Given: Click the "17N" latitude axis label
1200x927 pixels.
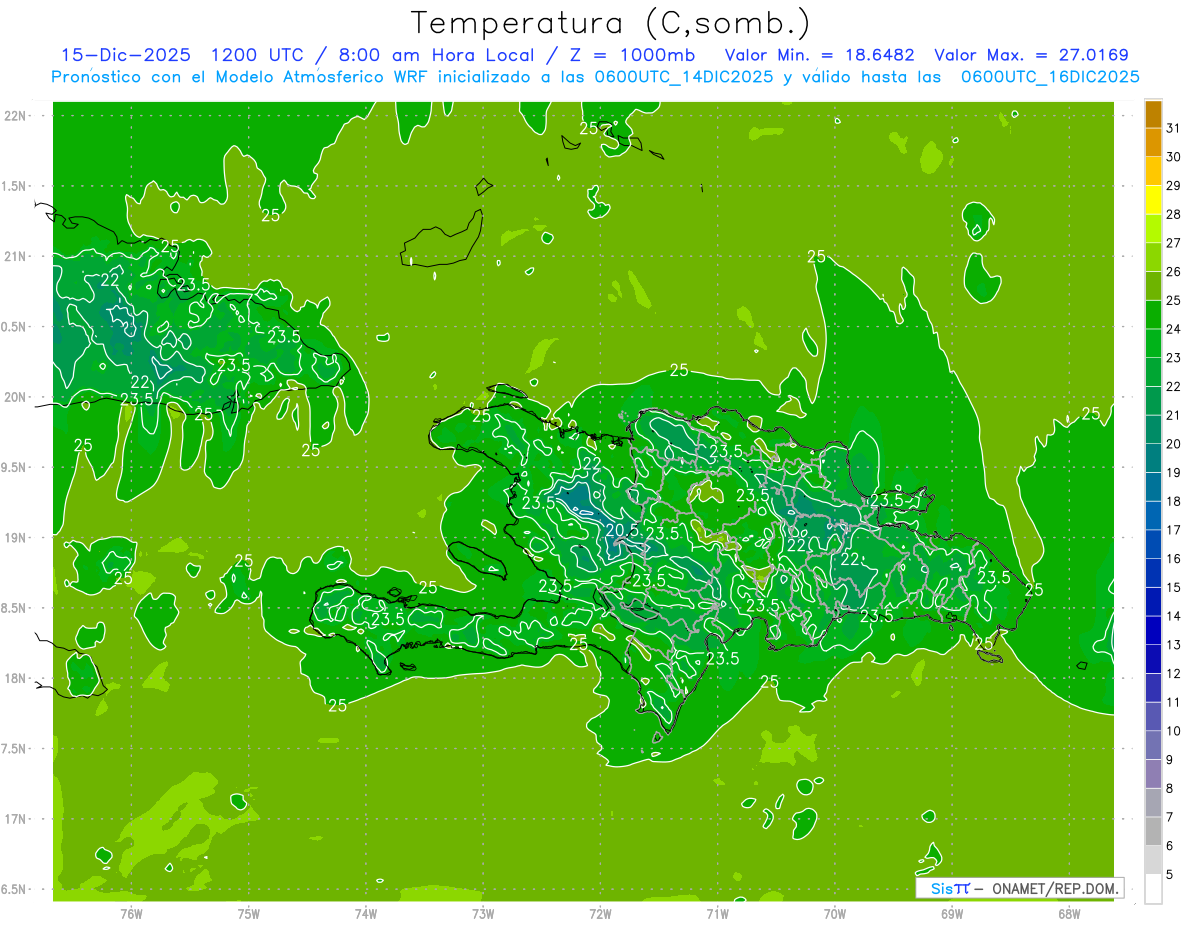Looking at the screenshot, I should point(14,819).
